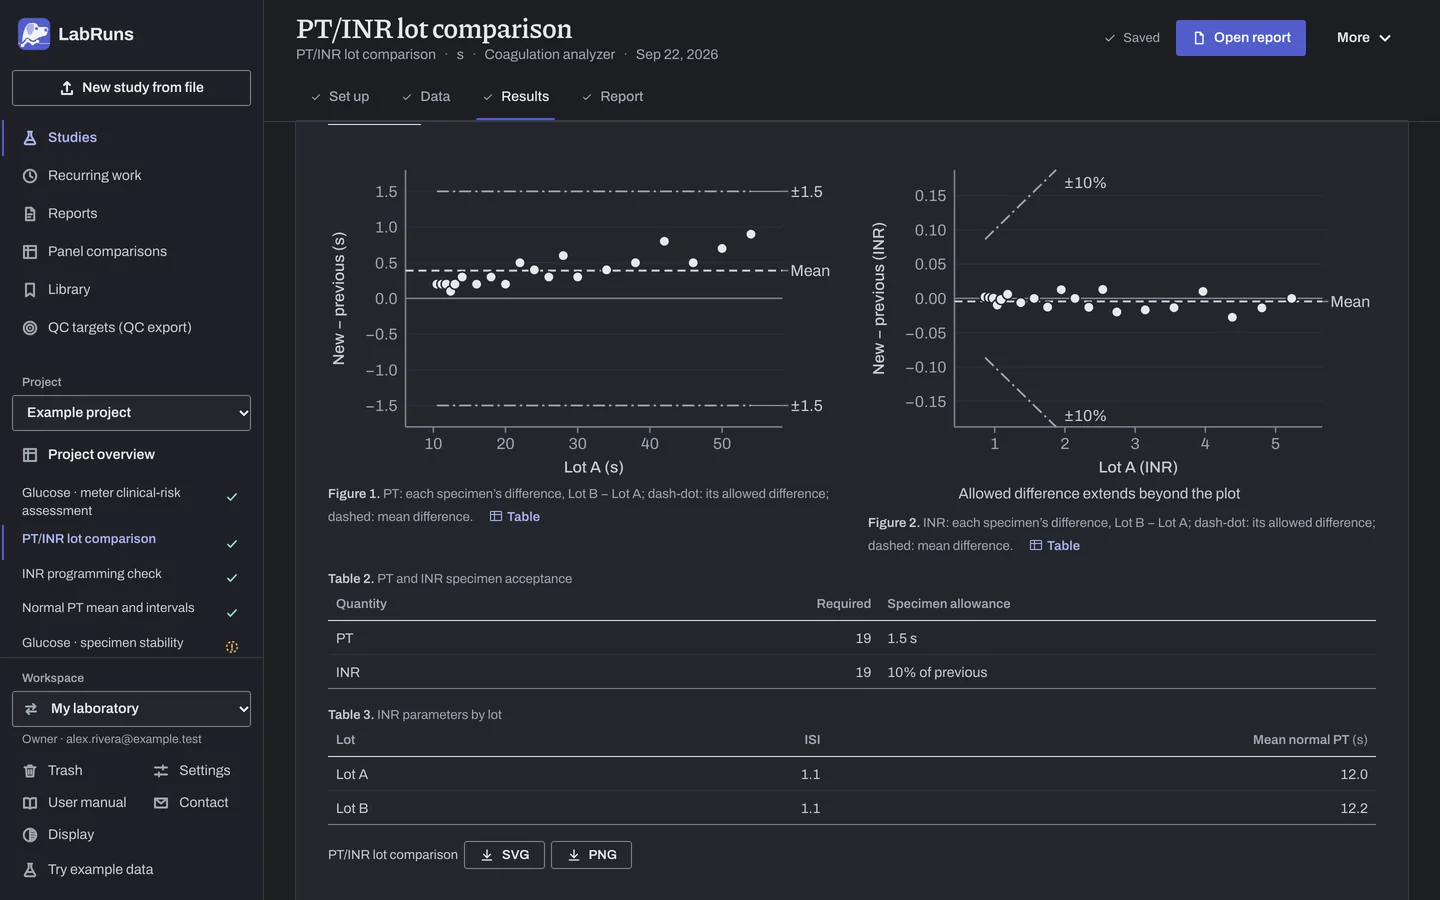The image size is (1440, 900).
Task: Open the Table link under Figure 2
Action: pos(1054,546)
